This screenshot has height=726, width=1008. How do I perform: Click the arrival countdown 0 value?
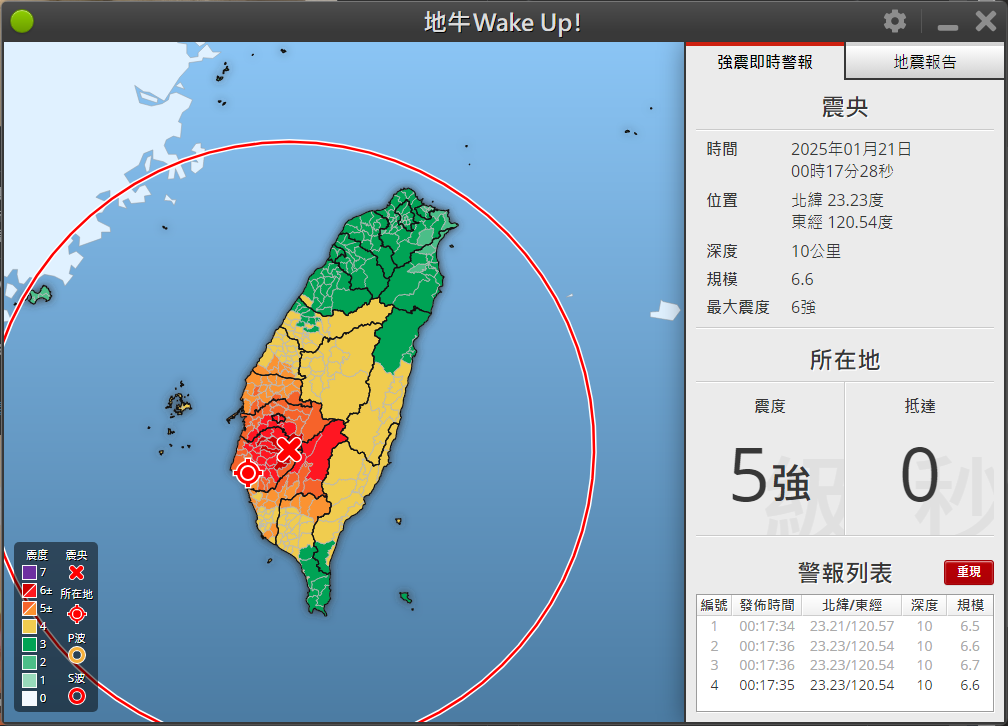919,476
